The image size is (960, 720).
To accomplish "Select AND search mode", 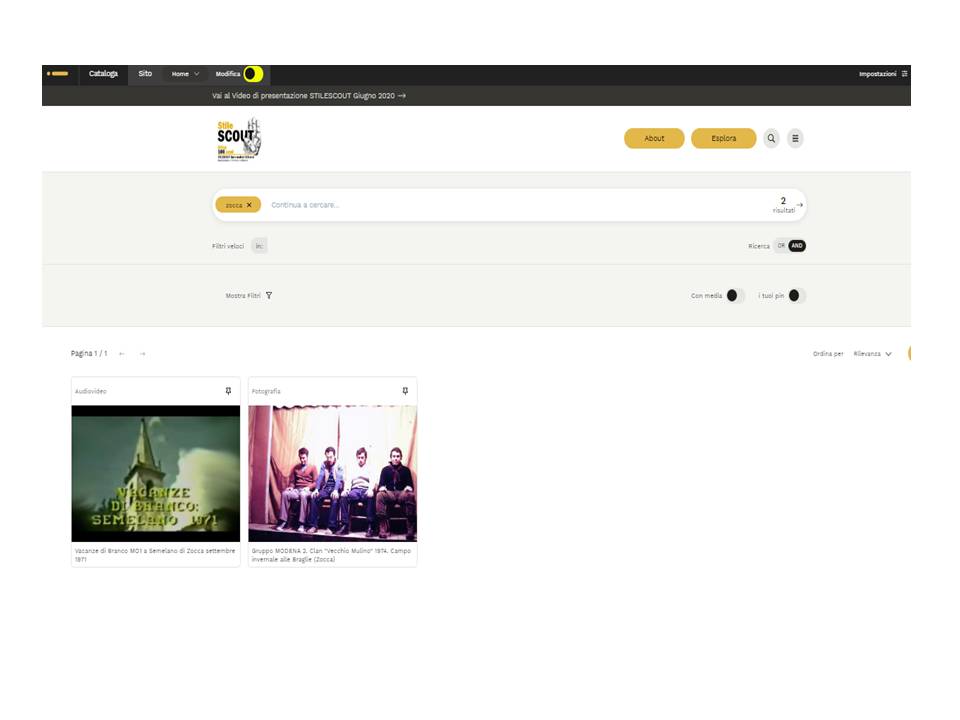I will pyautogui.click(x=797, y=246).
